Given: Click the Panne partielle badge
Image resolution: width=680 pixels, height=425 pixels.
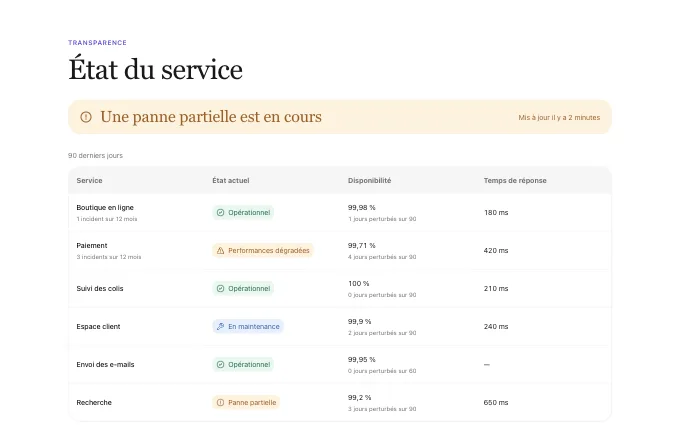Looking at the screenshot, I should point(246,402).
